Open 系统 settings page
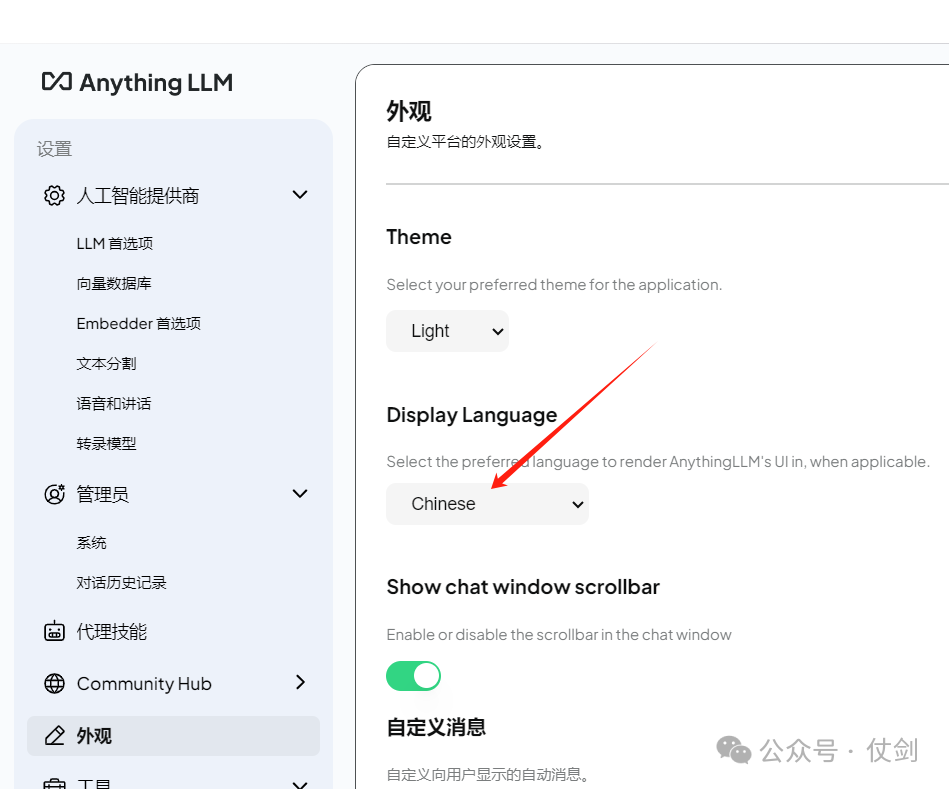Viewport: 949px width, 789px height. pyautogui.click(x=91, y=543)
